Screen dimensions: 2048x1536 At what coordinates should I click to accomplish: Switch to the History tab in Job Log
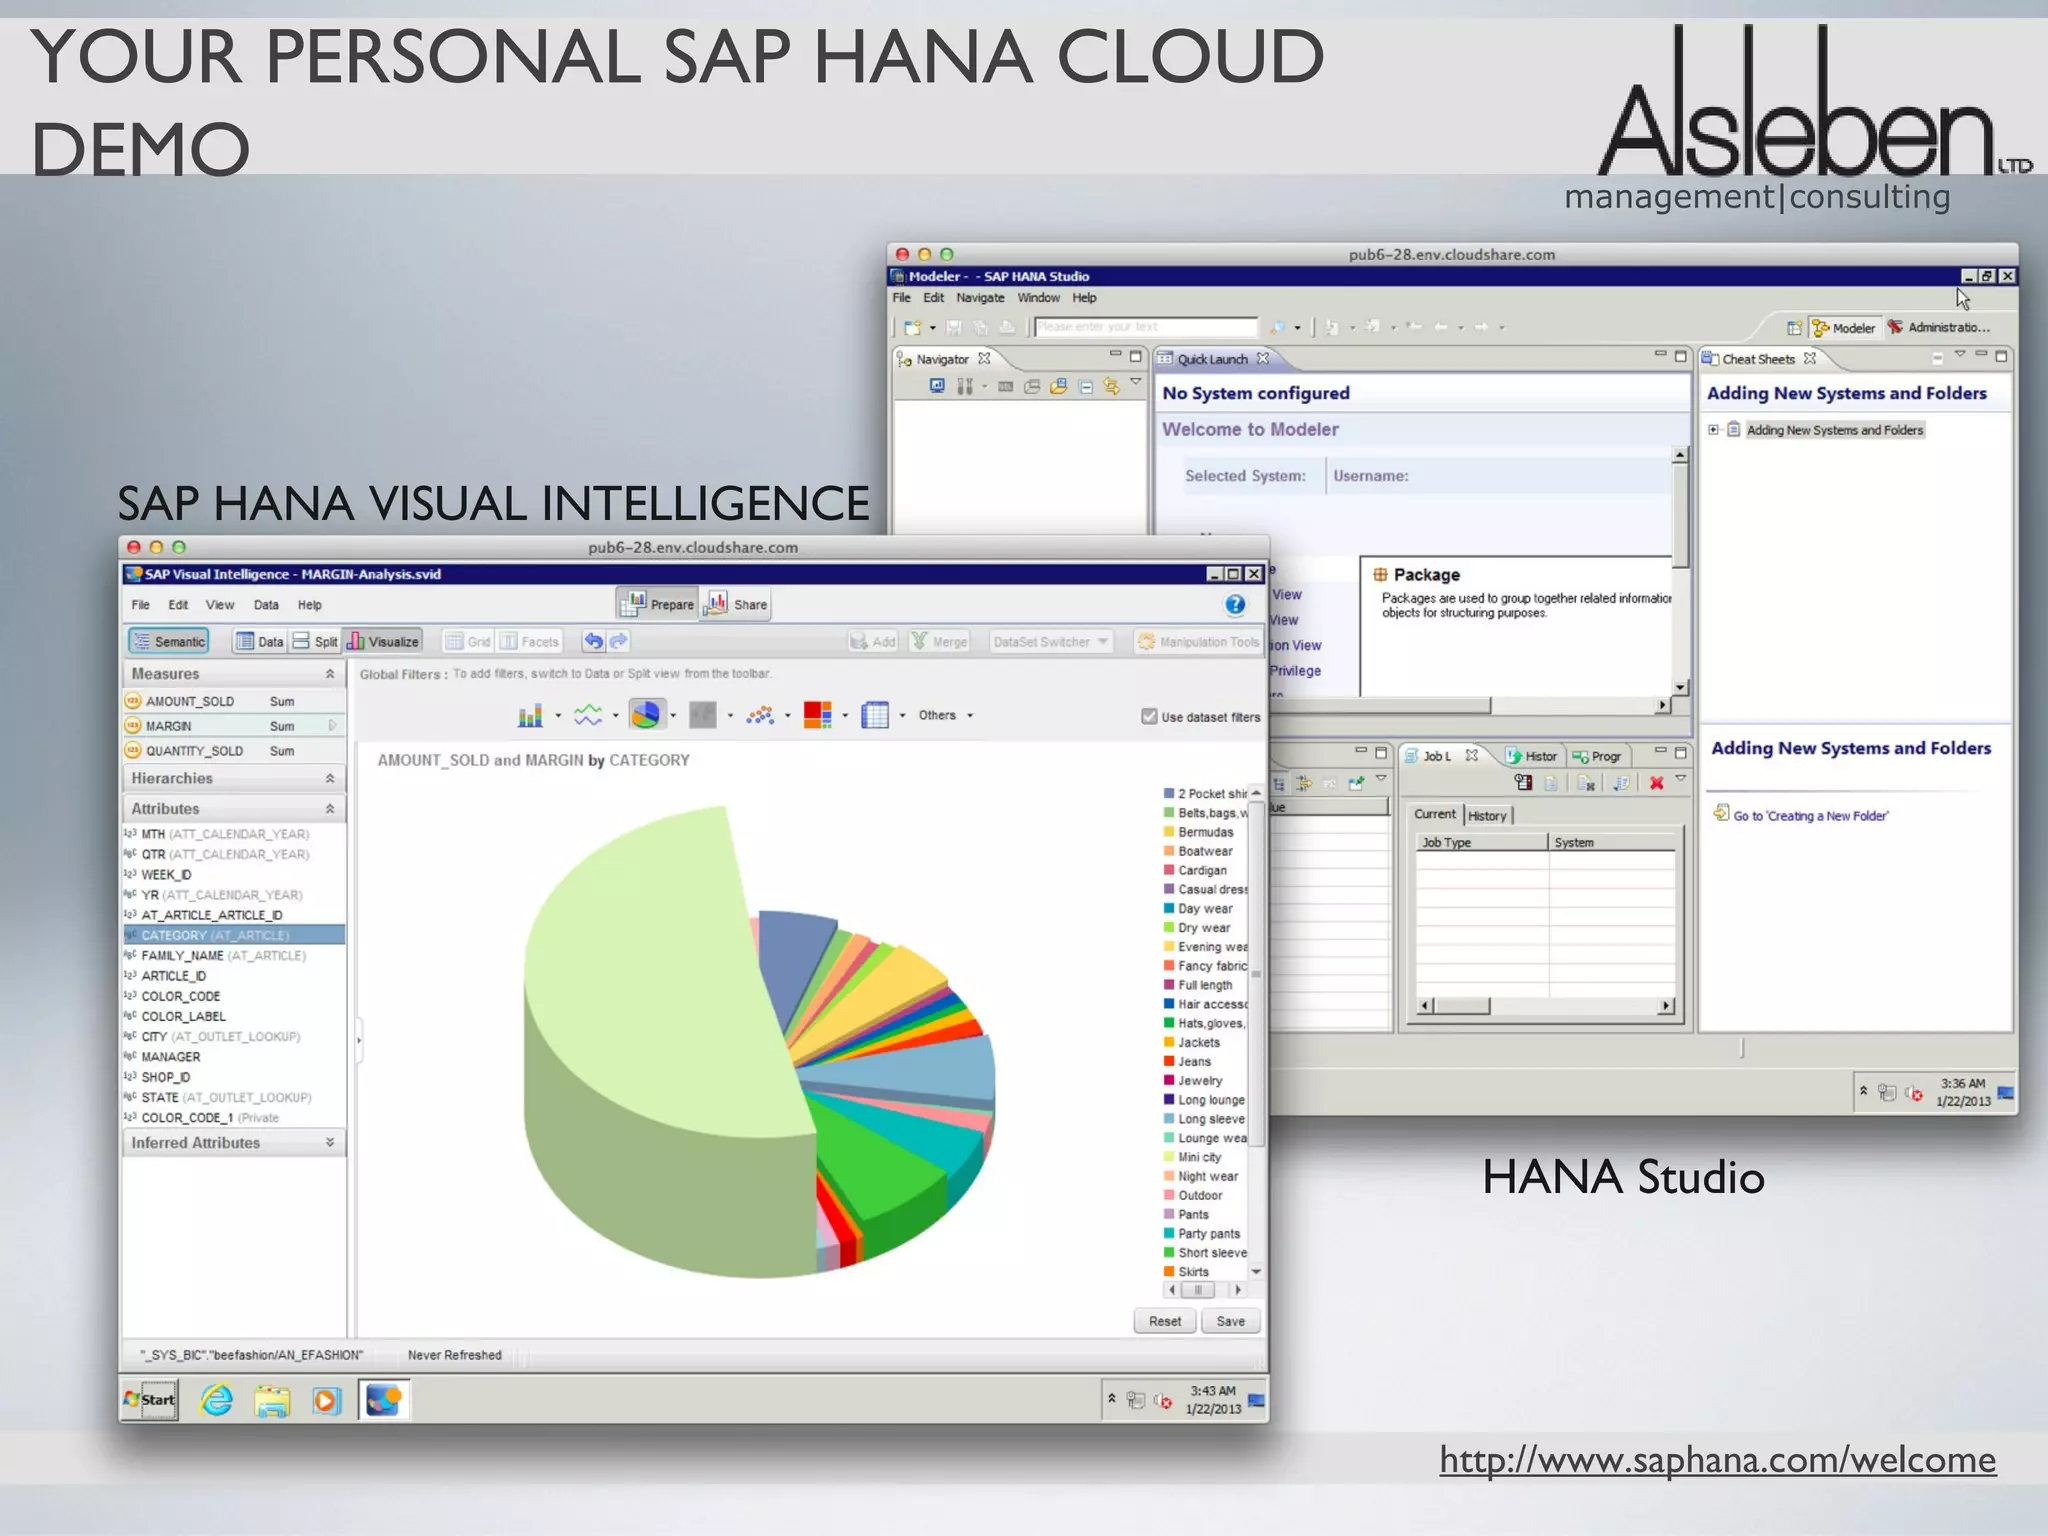(1487, 815)
